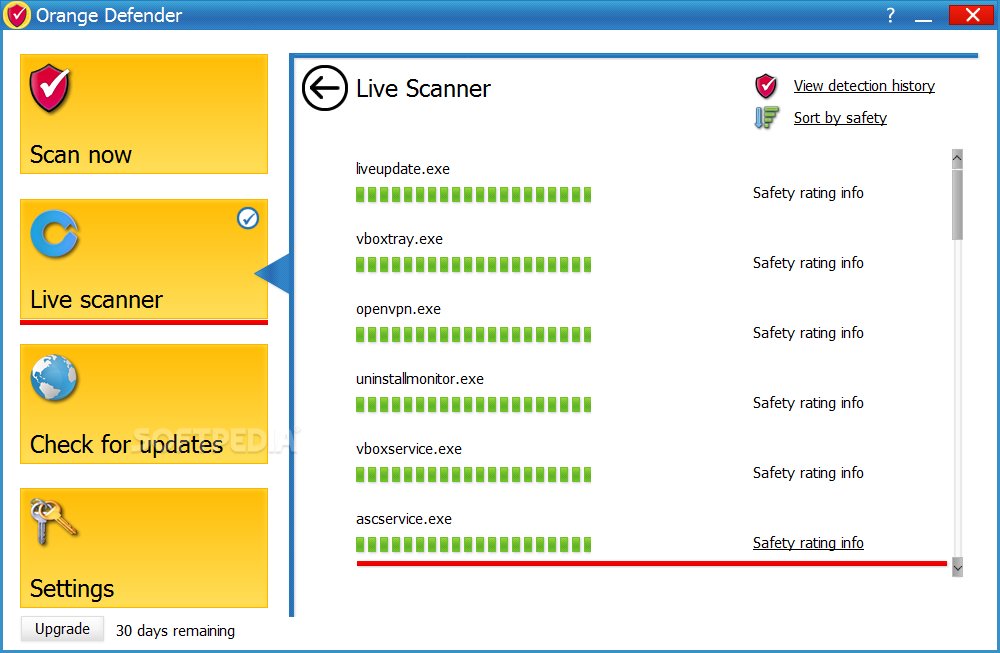Click the sort icon beside Sort by safety
Image resolution: width=1000 pixels, height=653 pixels.
click(x=766, y=118)
